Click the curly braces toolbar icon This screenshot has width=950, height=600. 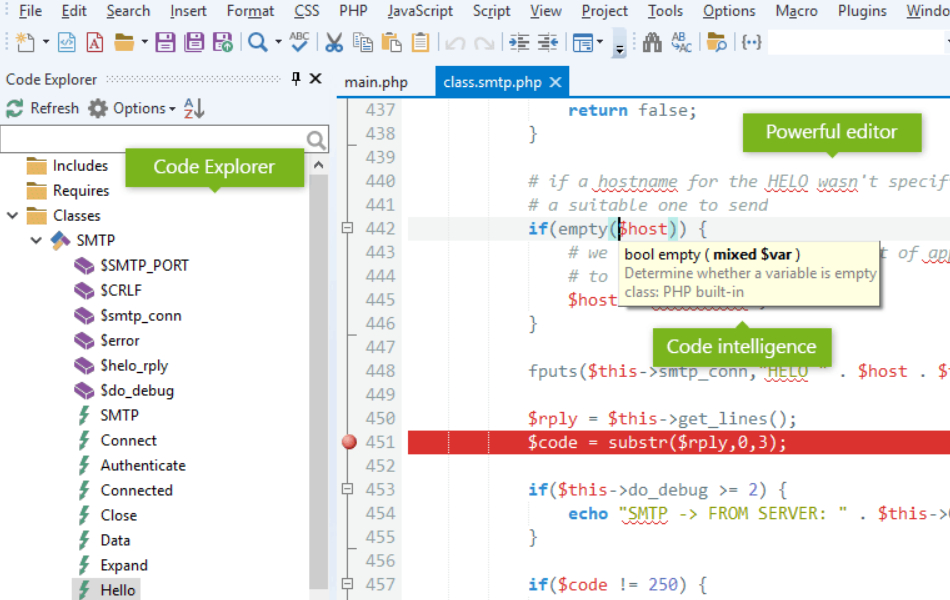(x=751, y=42)
